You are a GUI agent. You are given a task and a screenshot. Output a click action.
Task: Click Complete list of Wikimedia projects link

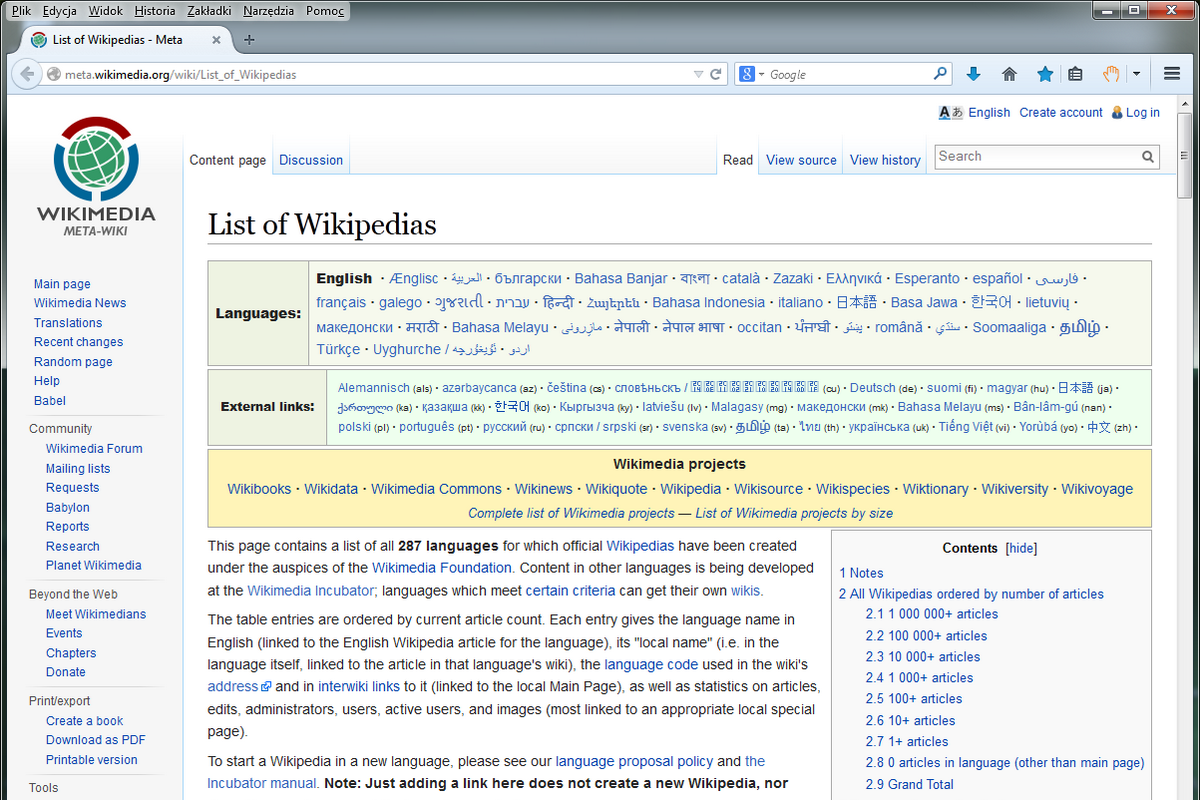[571, 513]
